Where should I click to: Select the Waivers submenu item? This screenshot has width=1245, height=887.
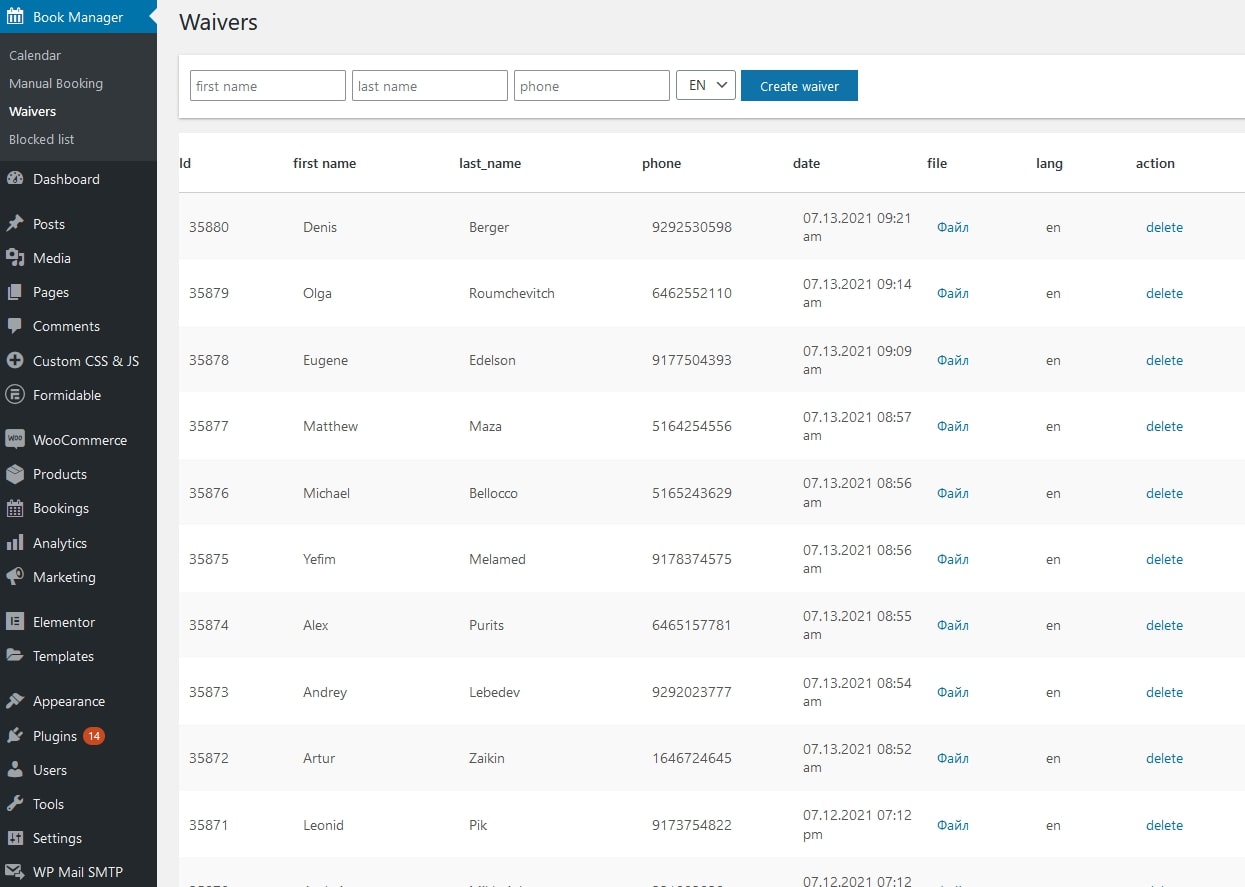coord(33,111)
